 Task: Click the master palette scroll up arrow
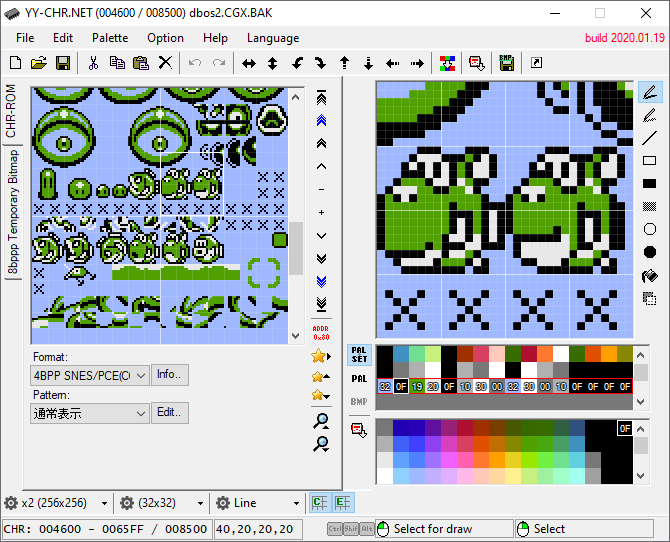click(x=641, y=429)
